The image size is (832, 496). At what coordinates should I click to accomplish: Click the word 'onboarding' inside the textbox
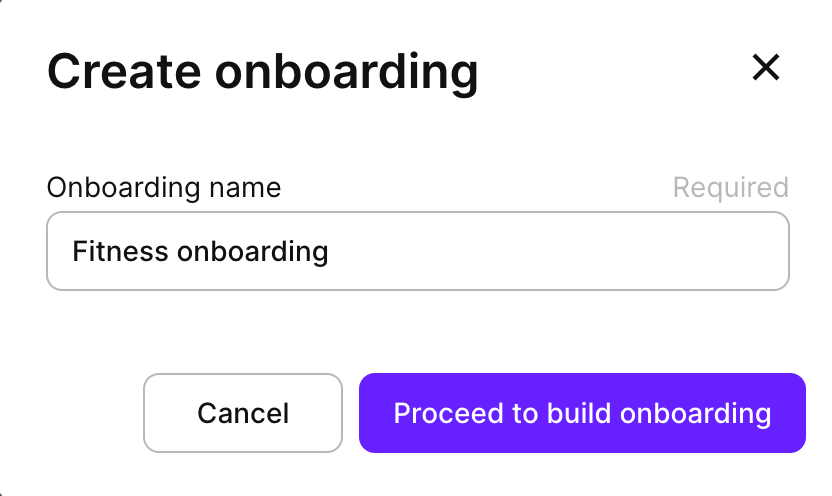point(253,253)
